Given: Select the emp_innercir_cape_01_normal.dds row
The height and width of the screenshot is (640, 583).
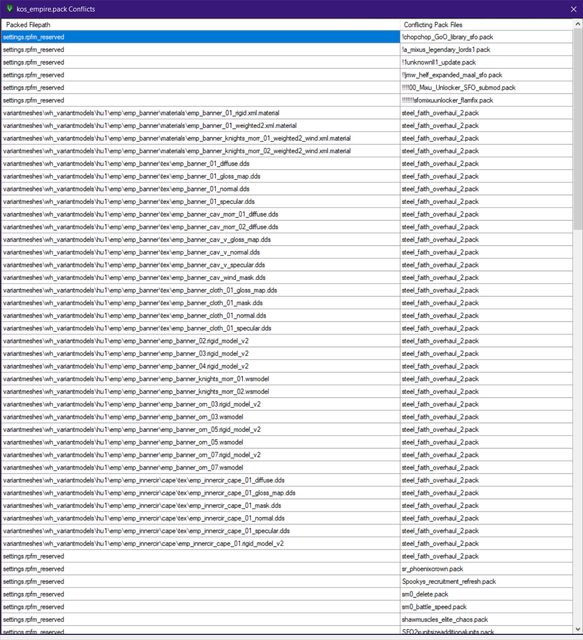Looking at the screenshot, I should pyautogui.click(x=200, y=518).
